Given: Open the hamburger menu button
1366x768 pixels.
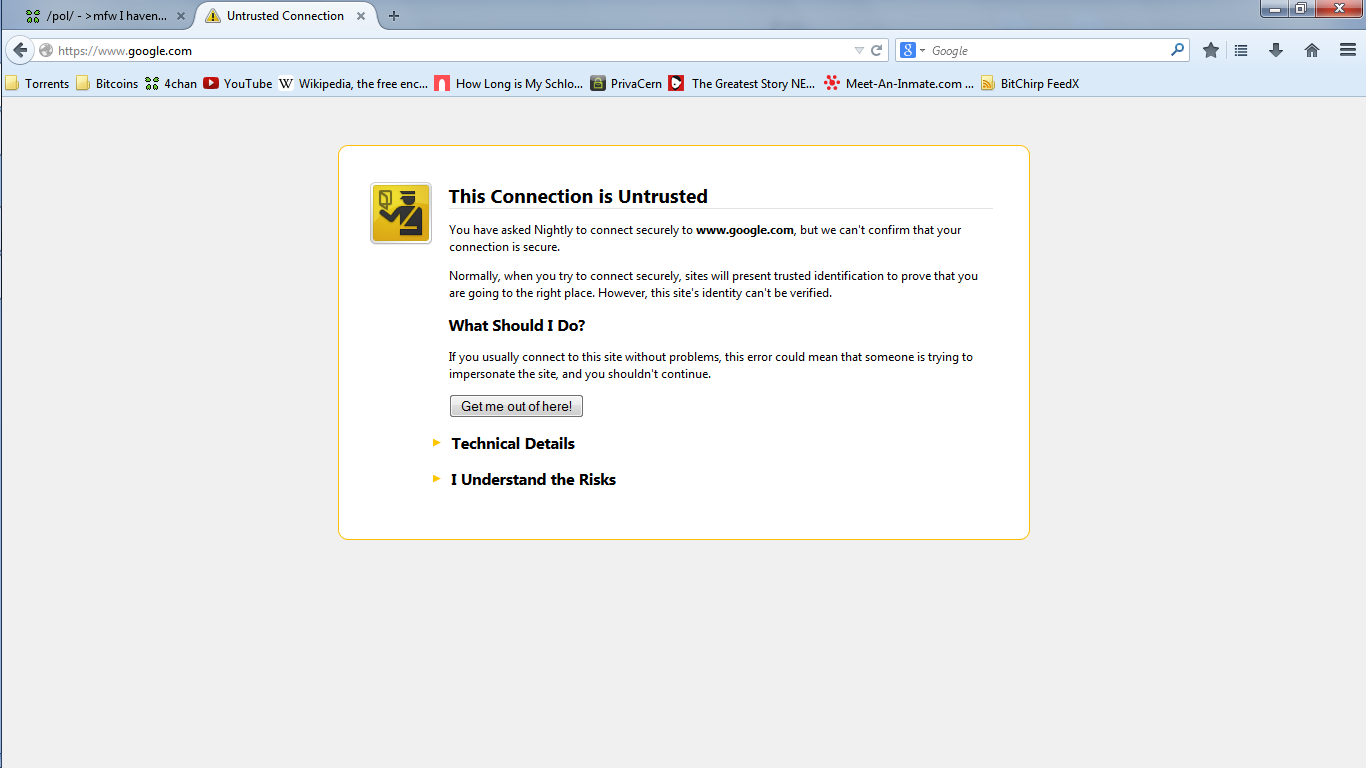Looking at the screenshot, I should click(x=1348, y=50).
